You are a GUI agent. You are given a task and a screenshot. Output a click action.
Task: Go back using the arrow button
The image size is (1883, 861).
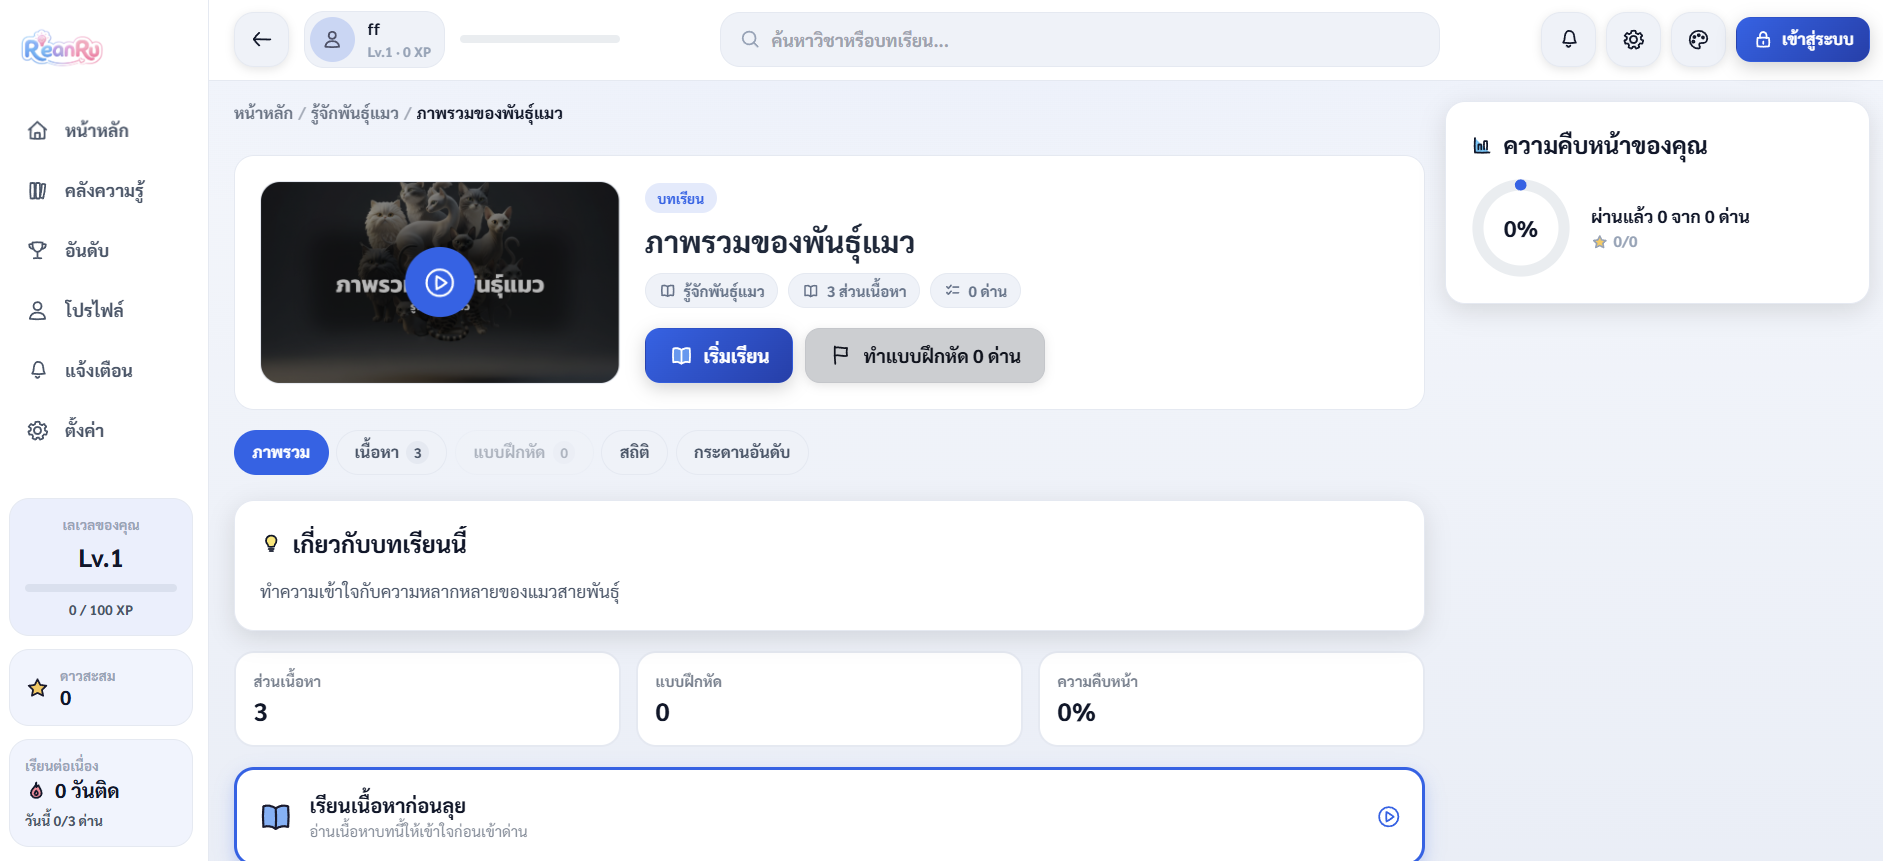coord(262,40)
